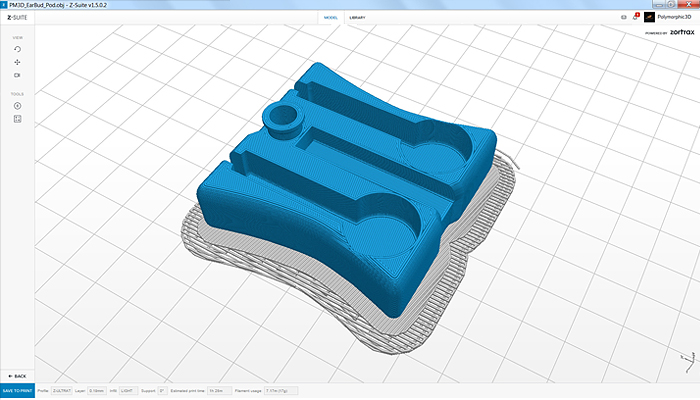
Task: Click the Support angle field
Action: click(x=162, y=391)
